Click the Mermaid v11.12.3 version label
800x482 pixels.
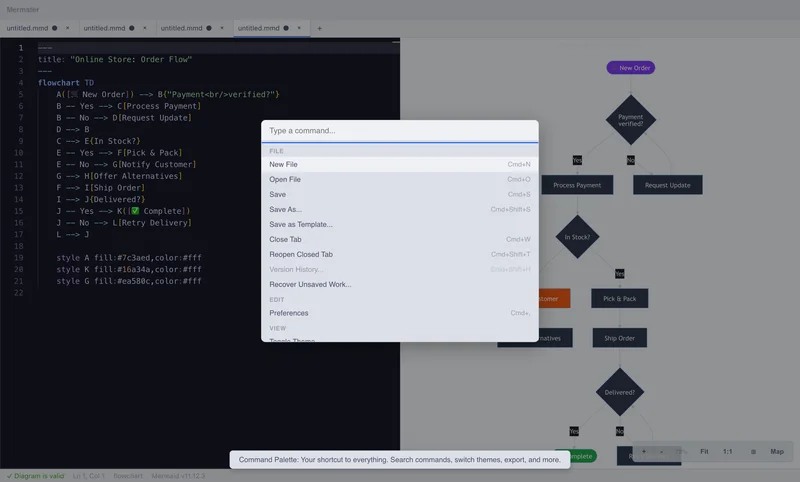pos(178,476)
